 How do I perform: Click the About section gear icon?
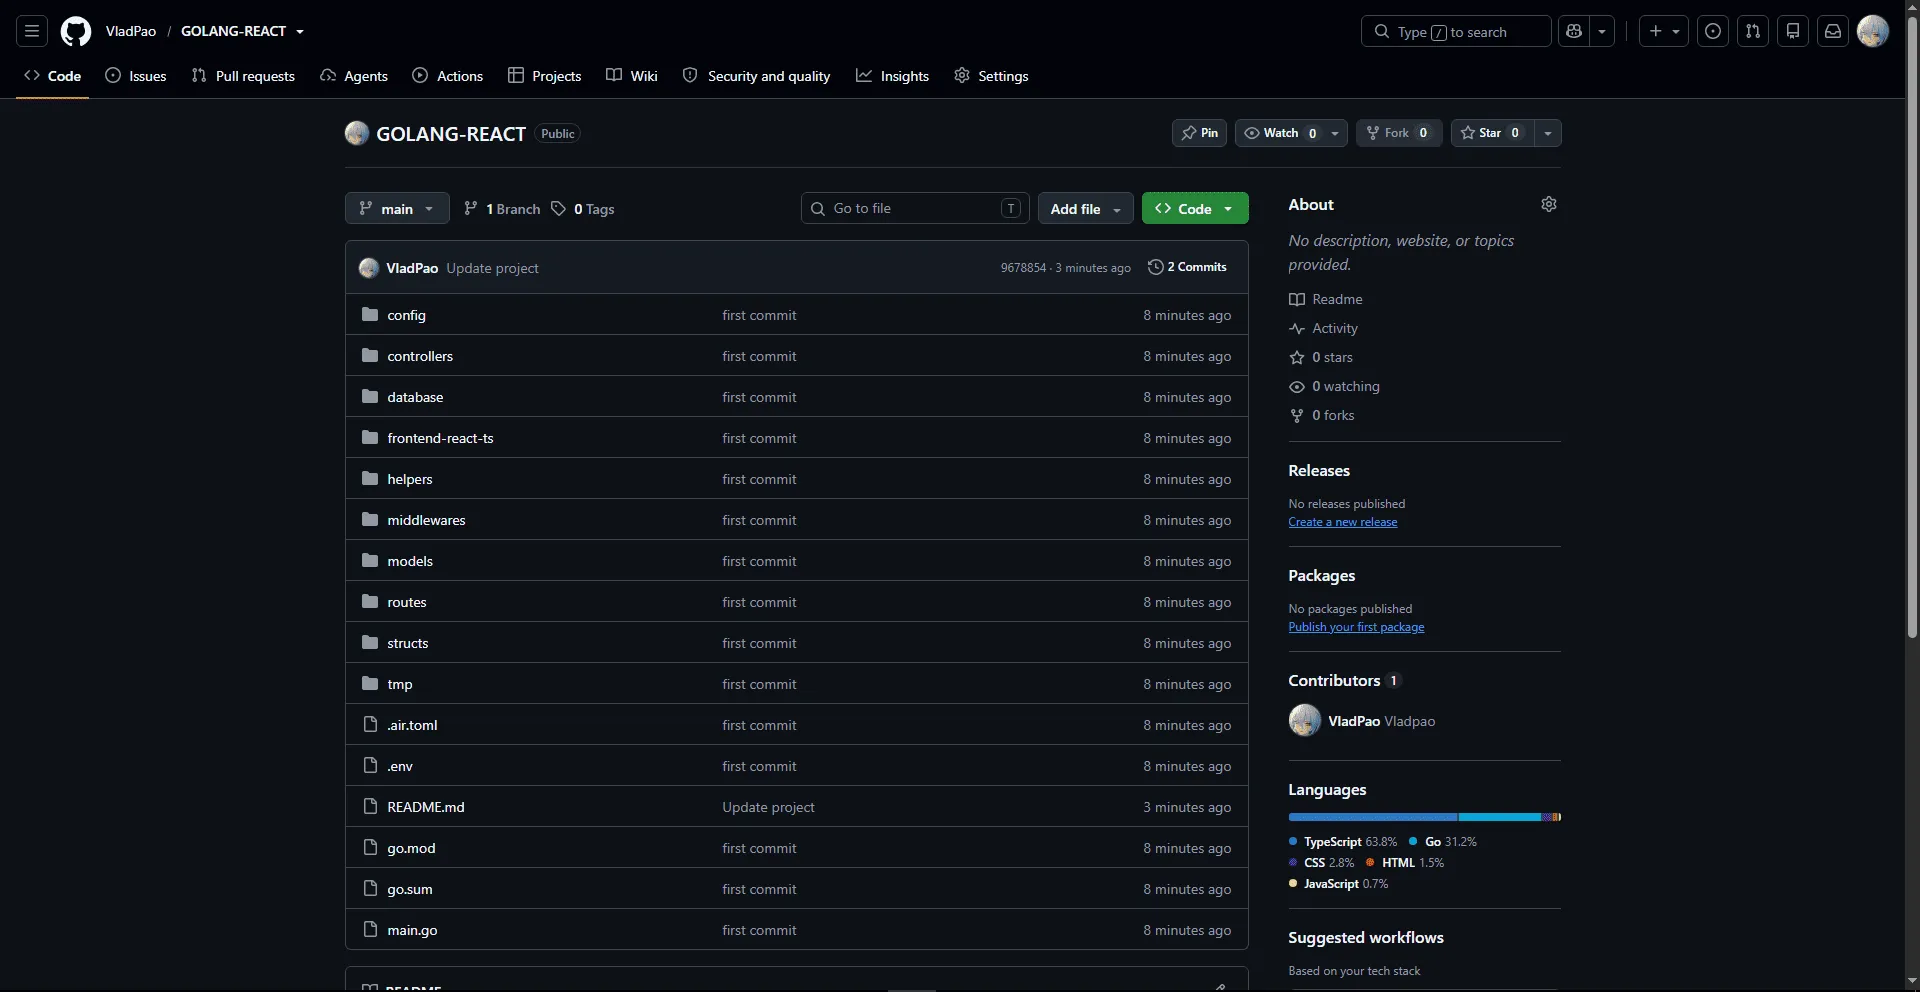(1549, 204)
